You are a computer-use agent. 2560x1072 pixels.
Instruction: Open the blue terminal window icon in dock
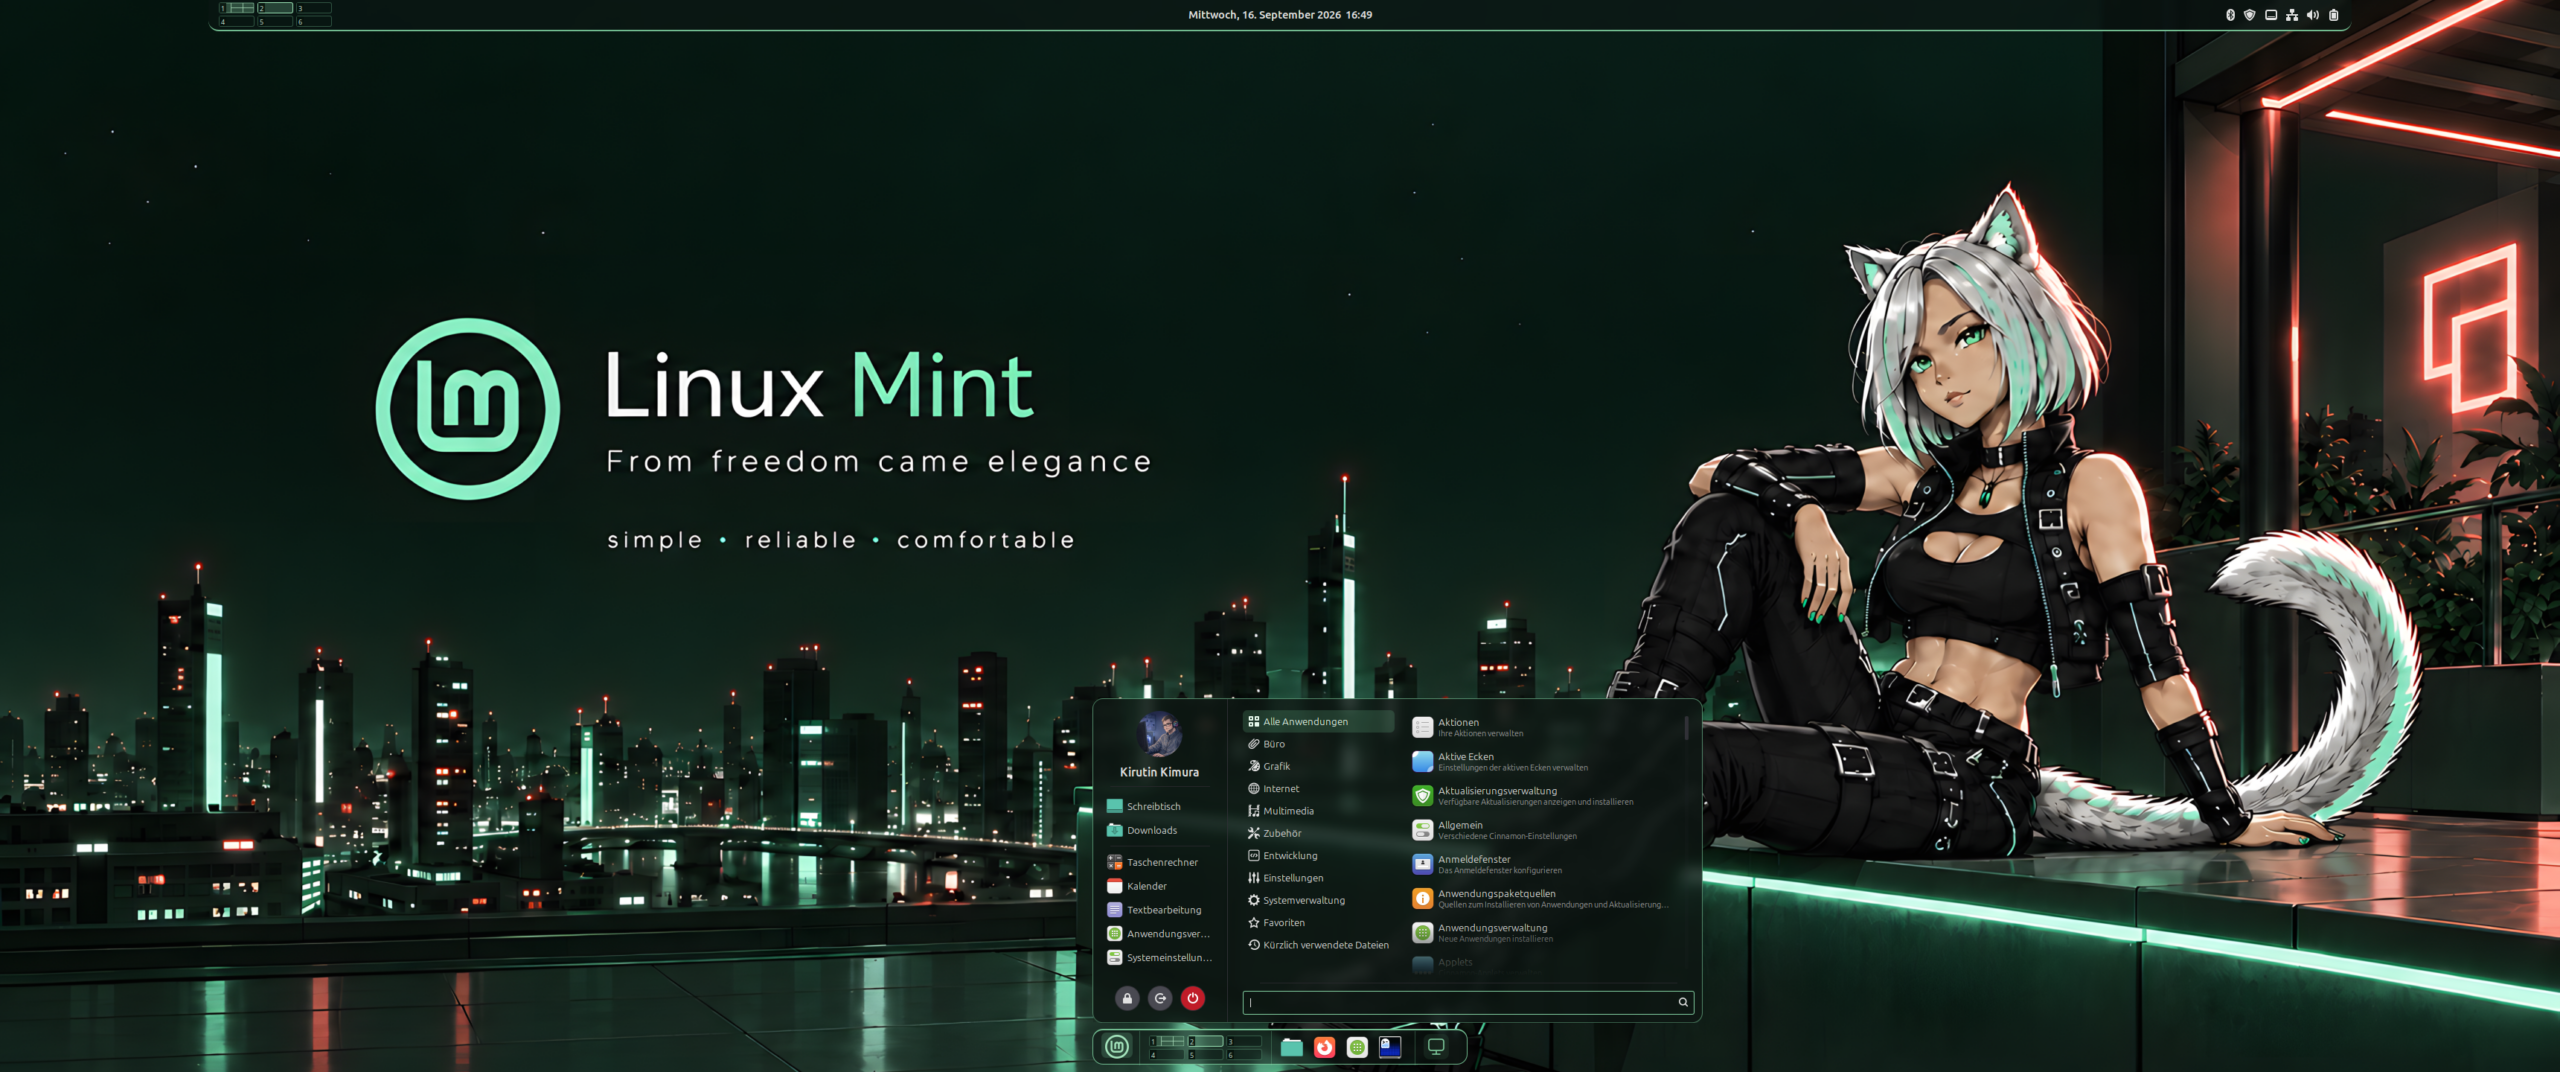(x=1390, y=1047)
